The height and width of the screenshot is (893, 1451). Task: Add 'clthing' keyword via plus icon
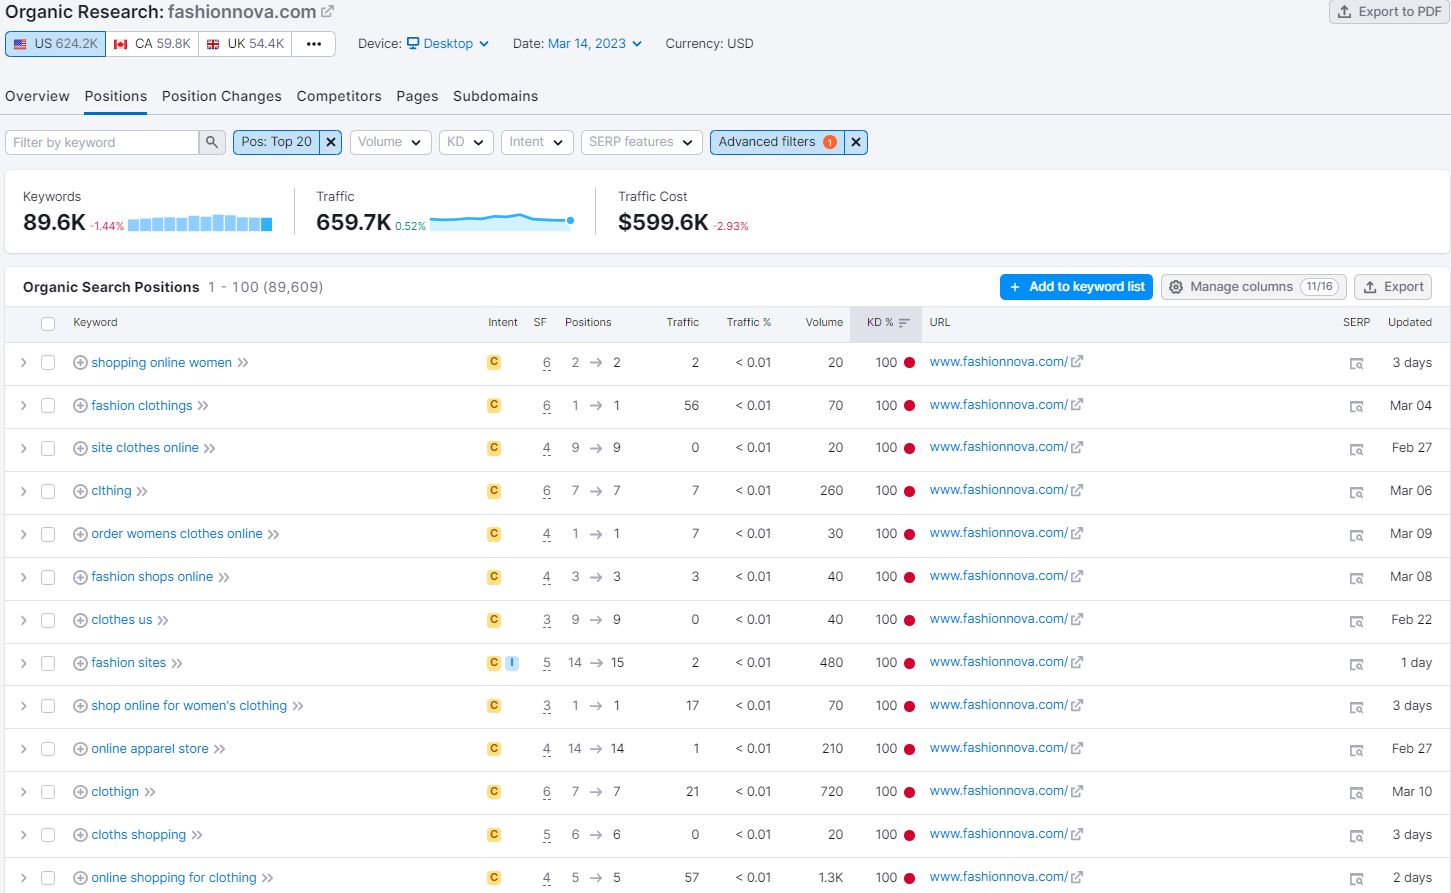pos(80,491)
